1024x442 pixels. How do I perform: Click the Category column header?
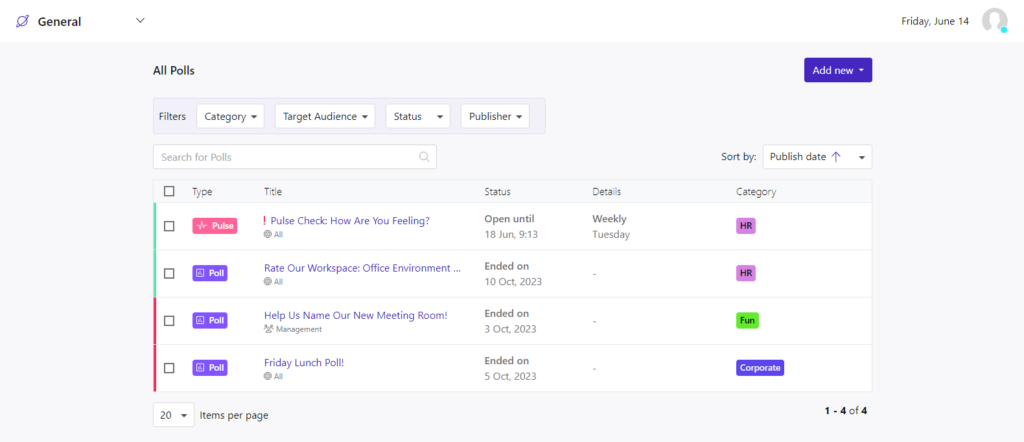(756, 191)
